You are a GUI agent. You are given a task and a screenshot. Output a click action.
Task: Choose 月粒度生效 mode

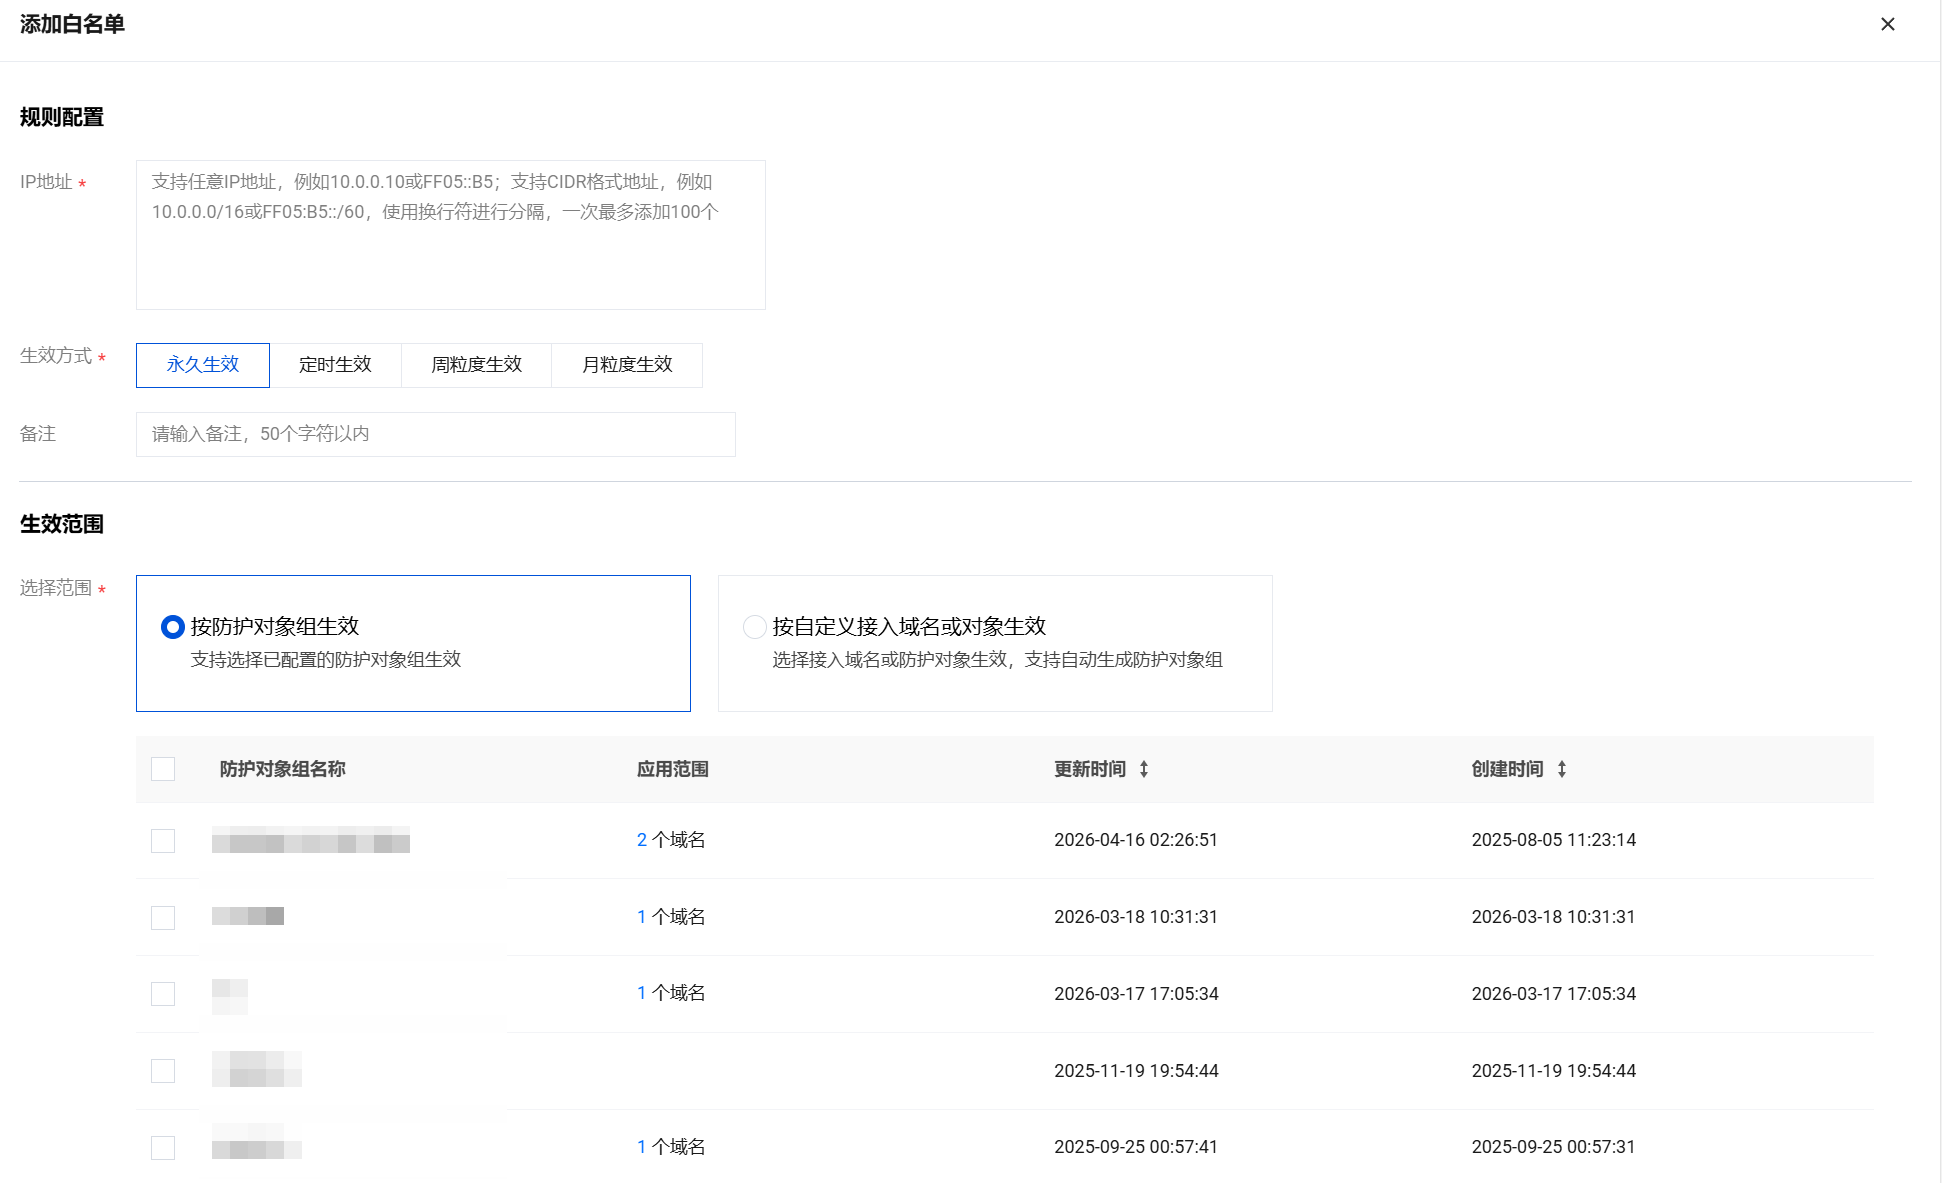(x=627, y=365)
